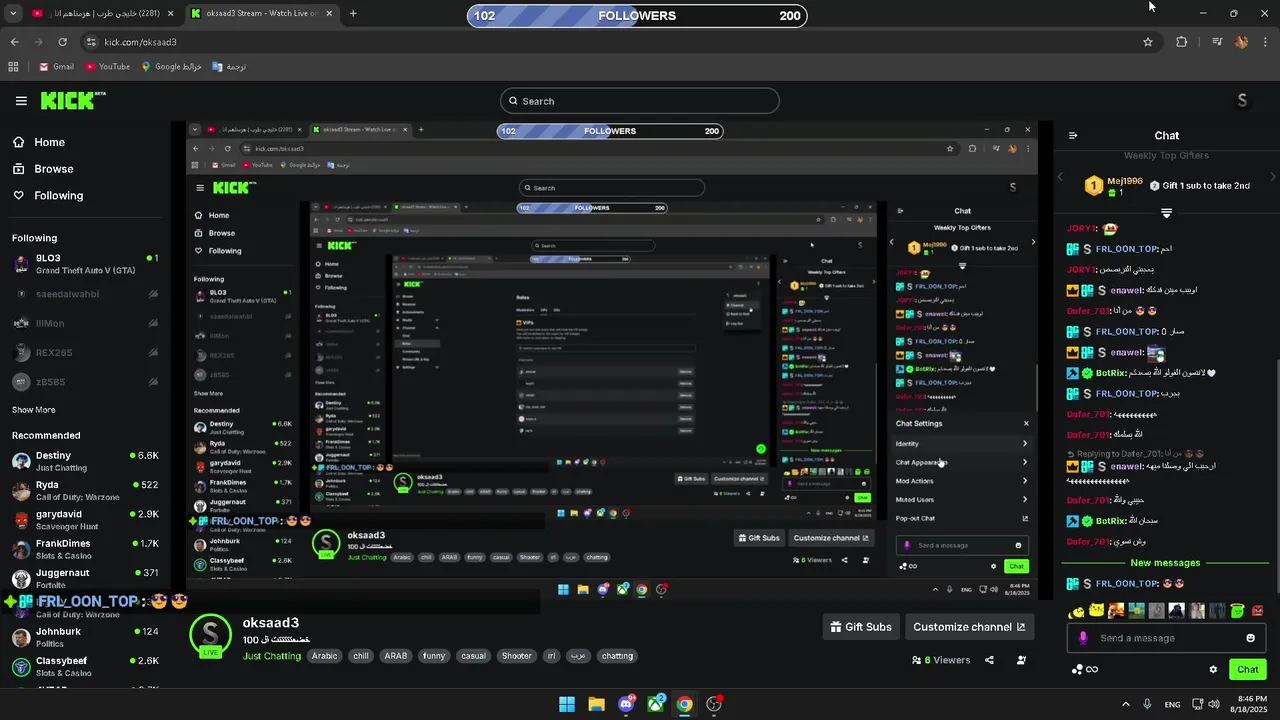This screenshot has height=720, width=1280.
Task: Open 9LO3 channel in Following list
Action: point(85,264)
